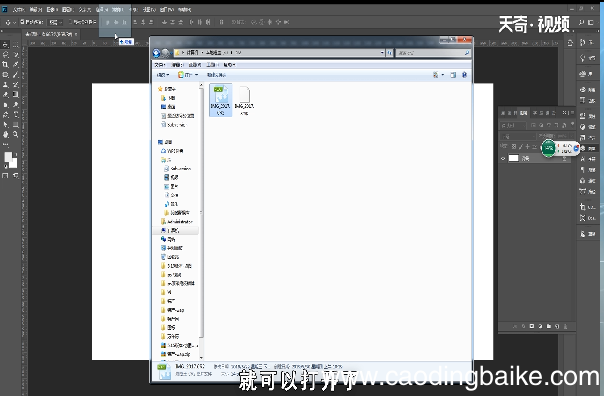Viewport: 604px width, 396px height.
Task: Open Photoshop search magnifier at top right
Action: 581,22
